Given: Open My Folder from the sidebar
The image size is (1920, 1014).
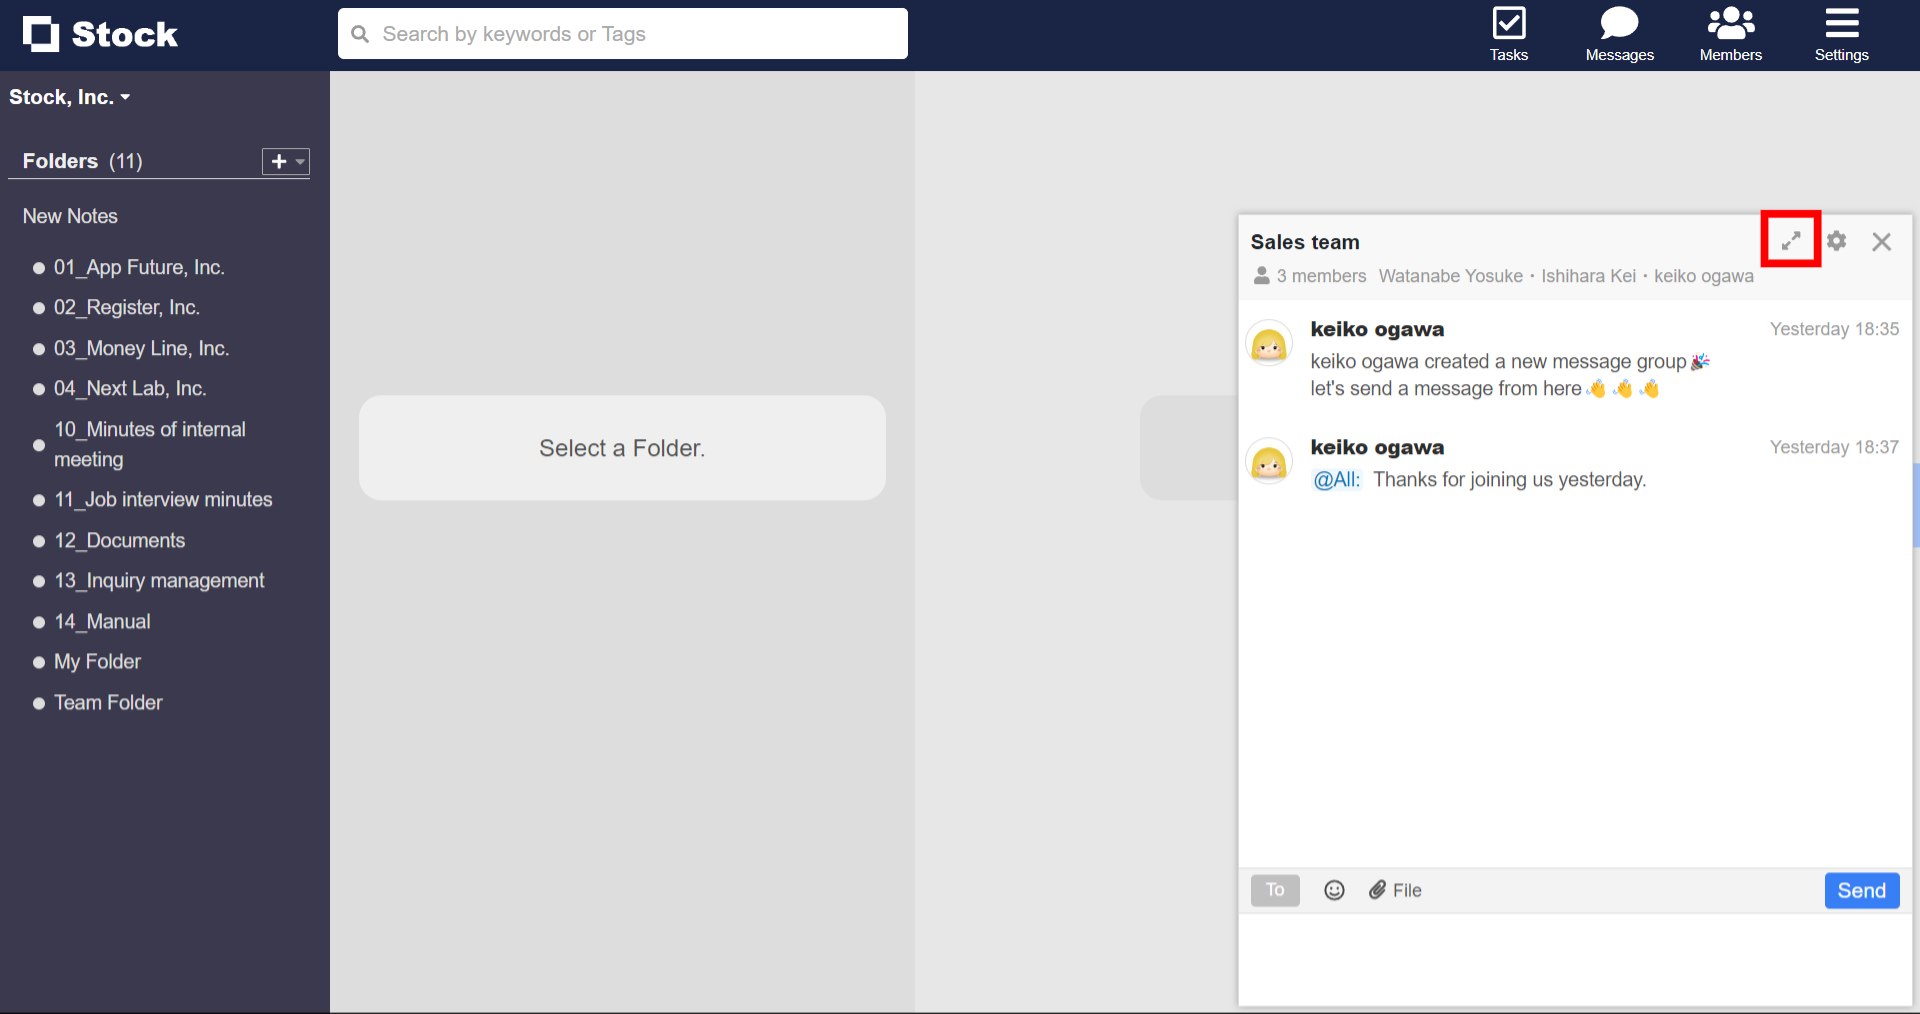Looking at the screenshot, I should (x=97, y=661).
